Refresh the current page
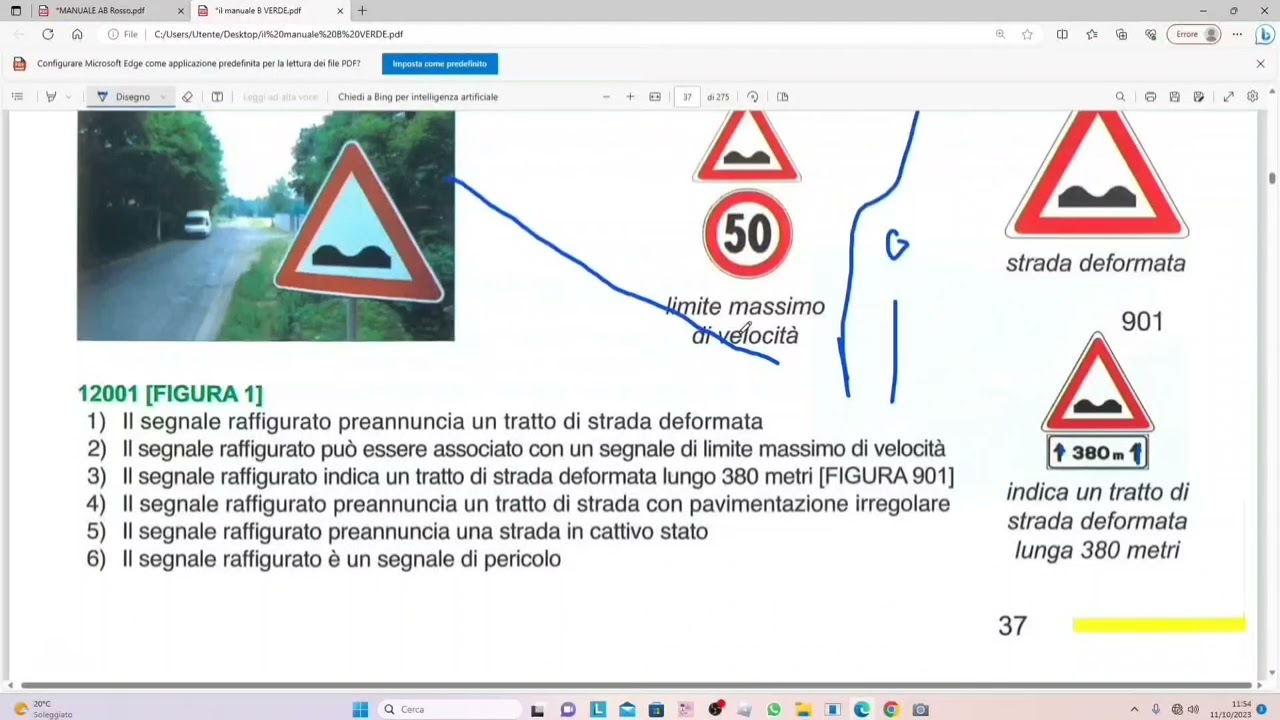The height and width of the screenshot is (720, 1280). point(48,34)
